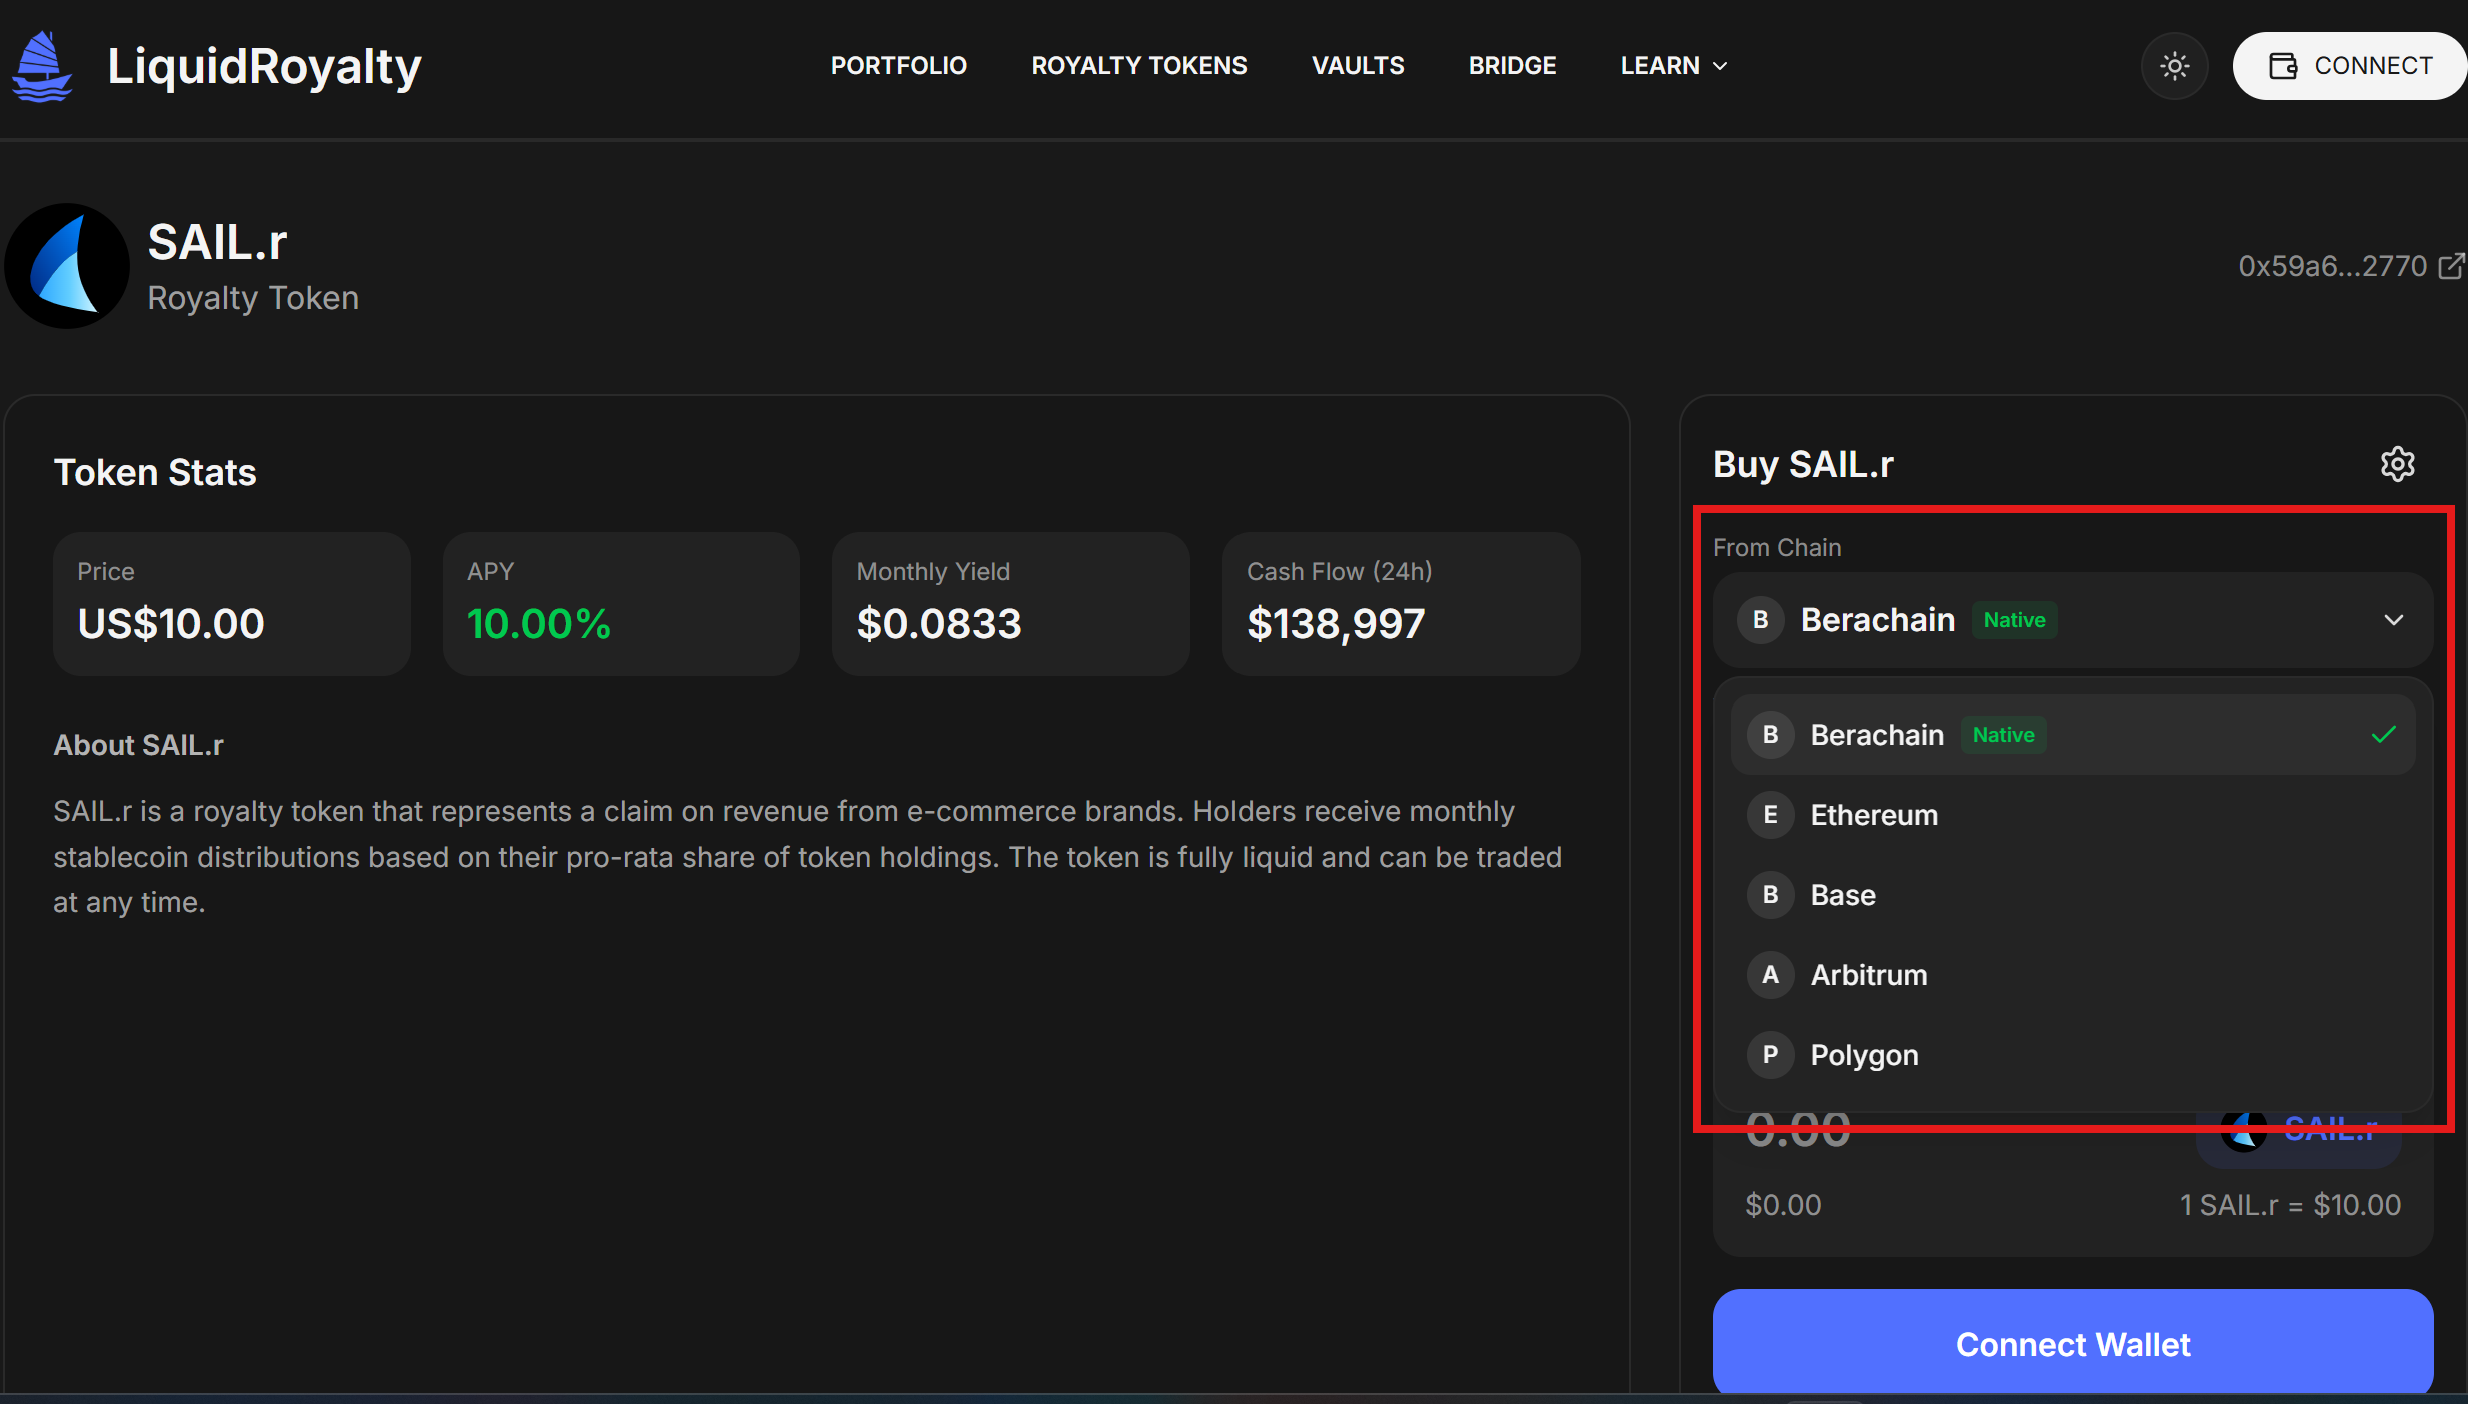Go to ROYALTY TOKENS tab
This screenshot has height=1404, width=2468.
point(1139,66)
